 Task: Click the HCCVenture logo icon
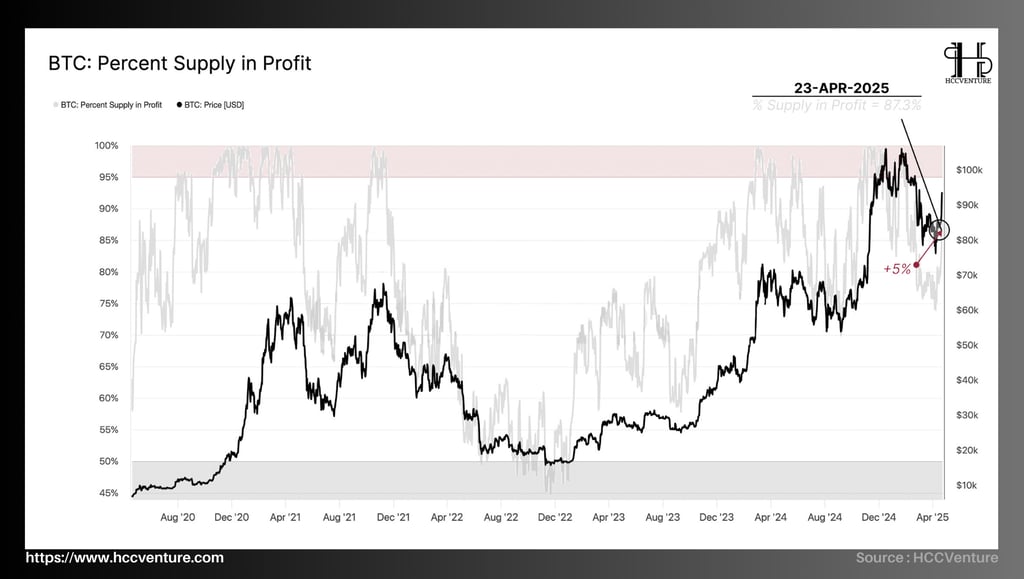click(968, 63)
